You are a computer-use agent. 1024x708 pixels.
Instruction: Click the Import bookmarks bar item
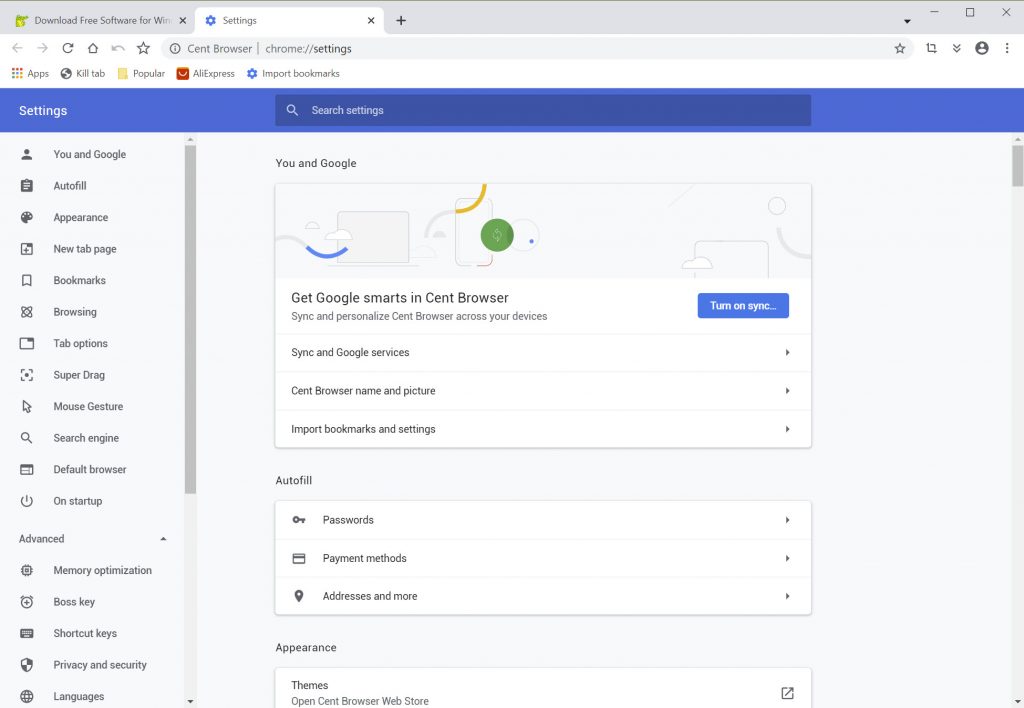(293, 73)
